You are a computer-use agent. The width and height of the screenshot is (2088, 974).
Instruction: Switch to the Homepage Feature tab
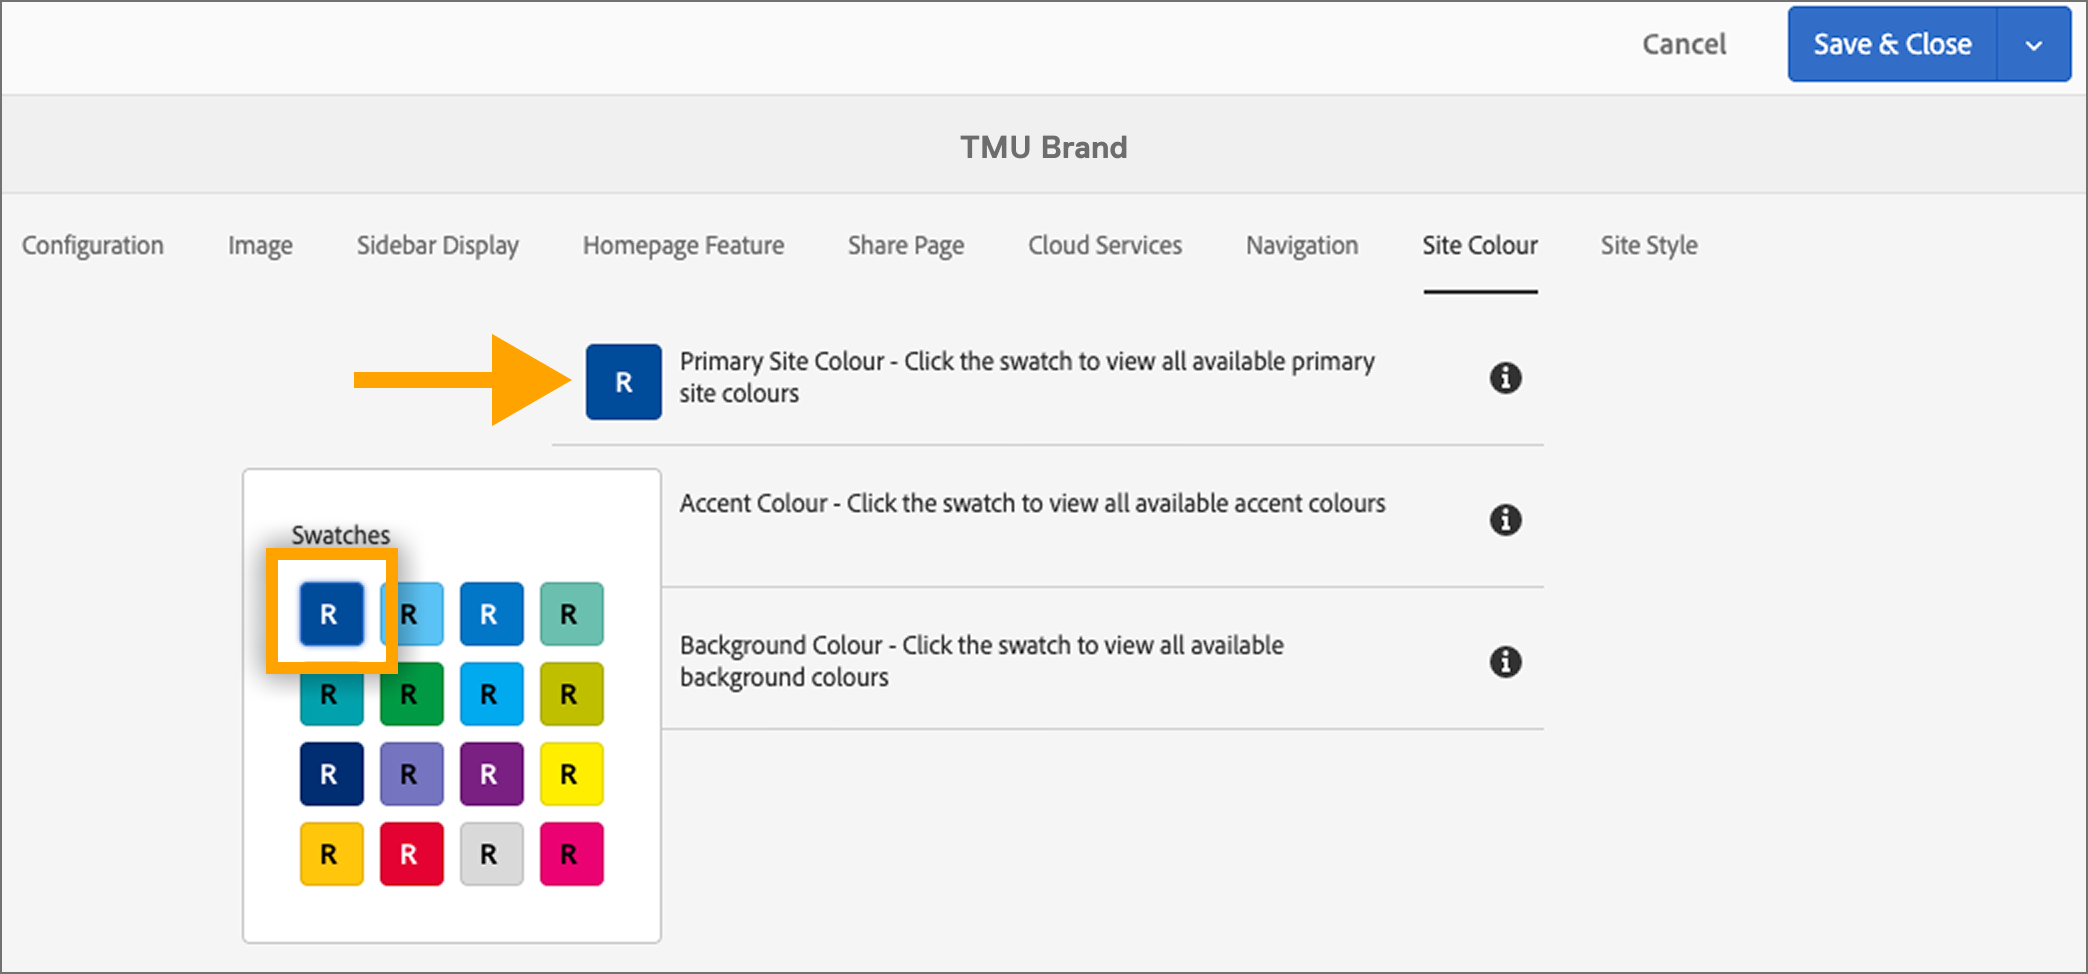click(x=683, y=245)
